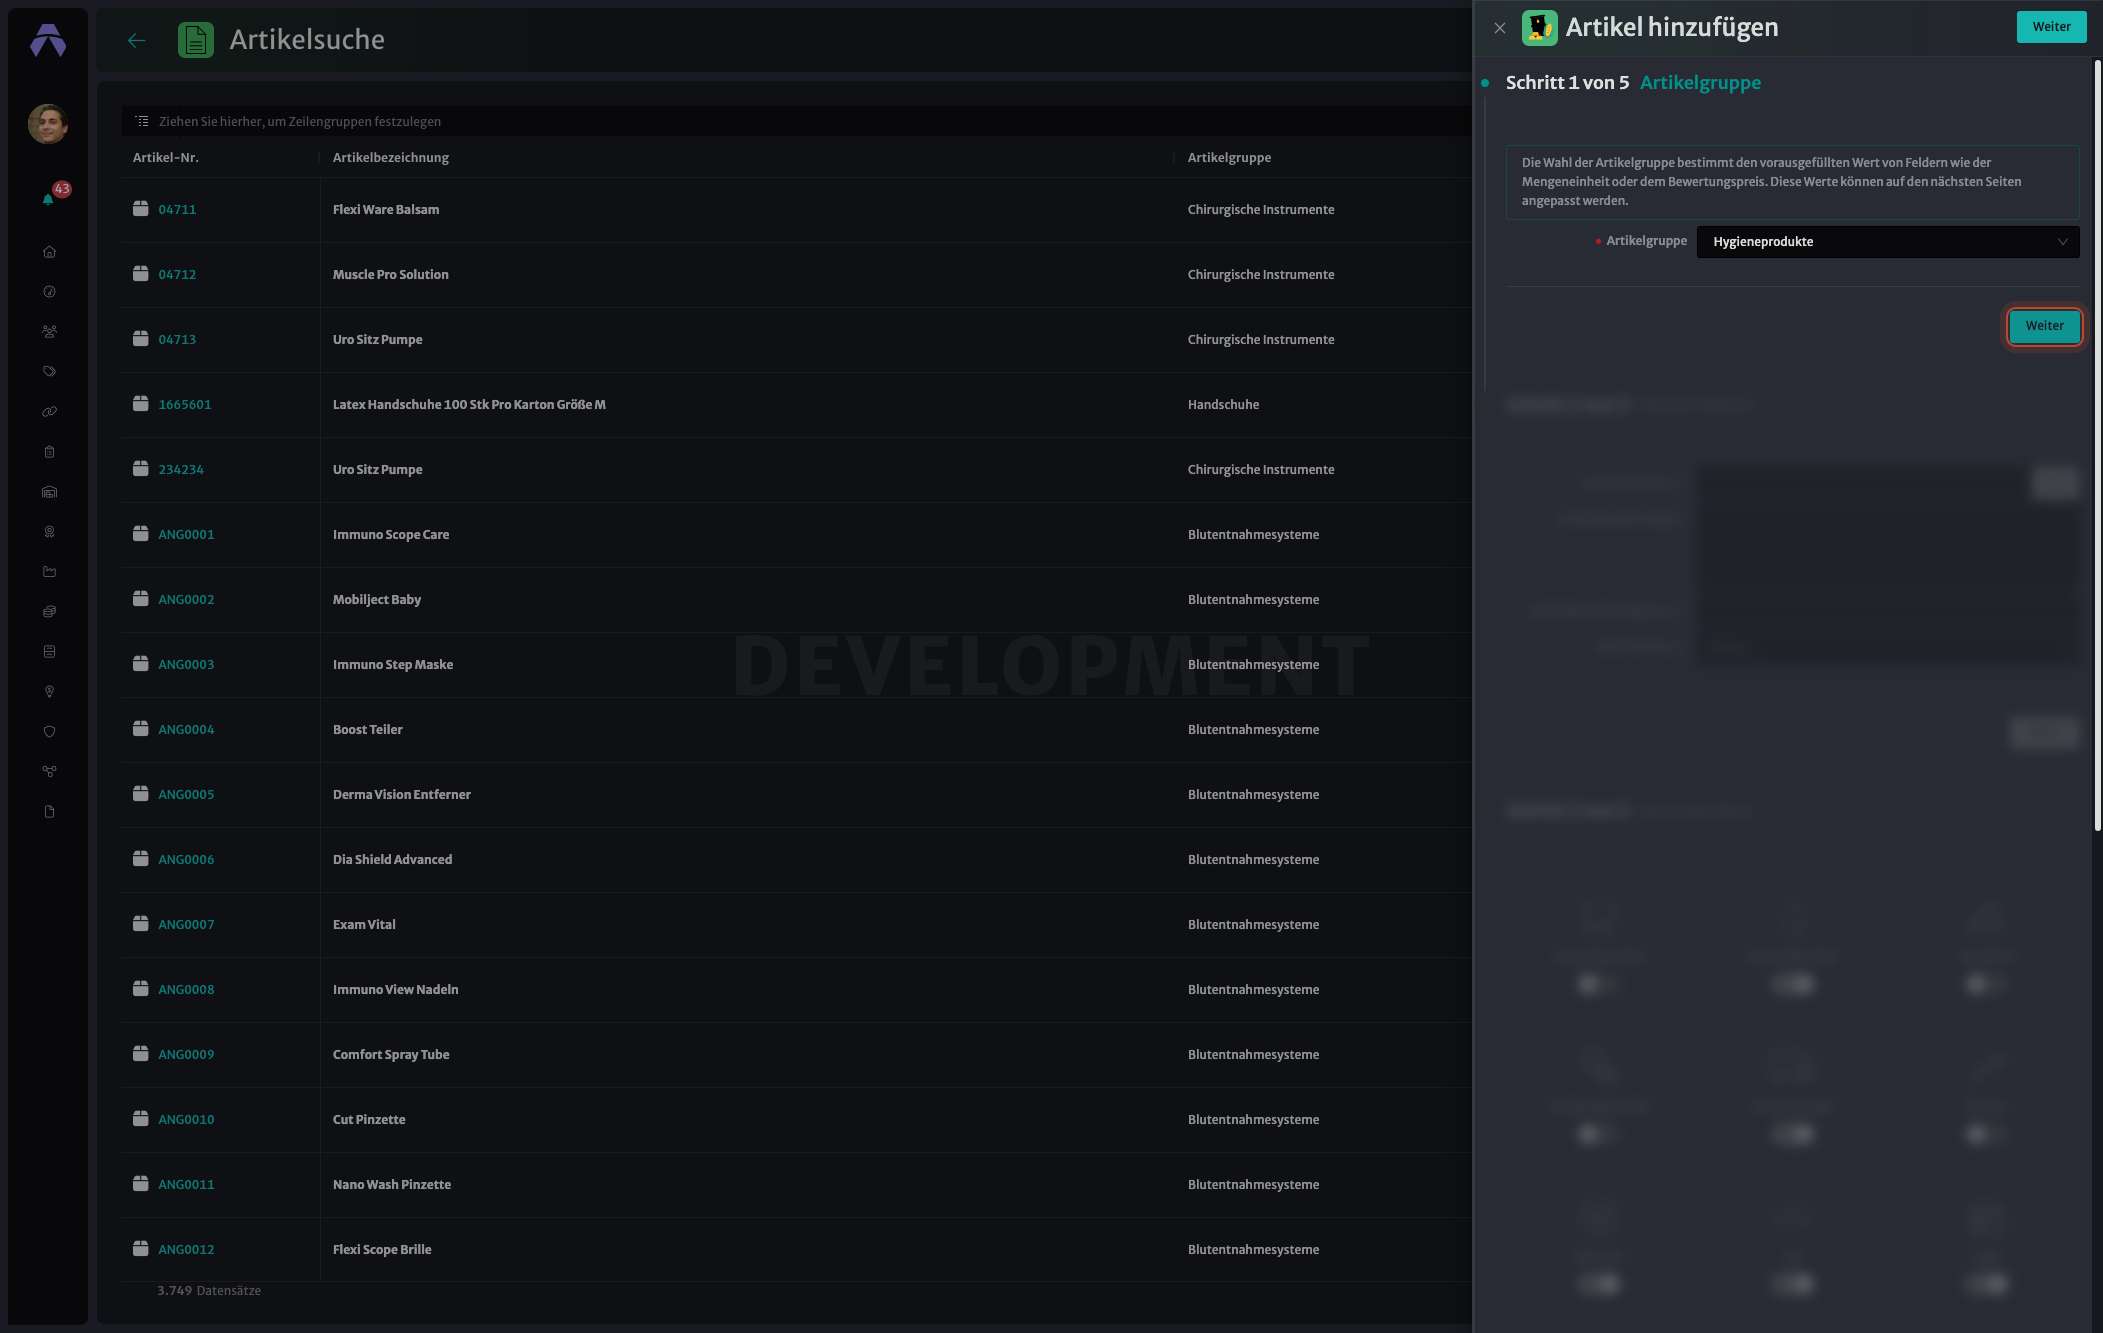Open the award ribbon icon in sidebar
The width and height of the screenshot is (2103, 1333).
pos(49,532)
